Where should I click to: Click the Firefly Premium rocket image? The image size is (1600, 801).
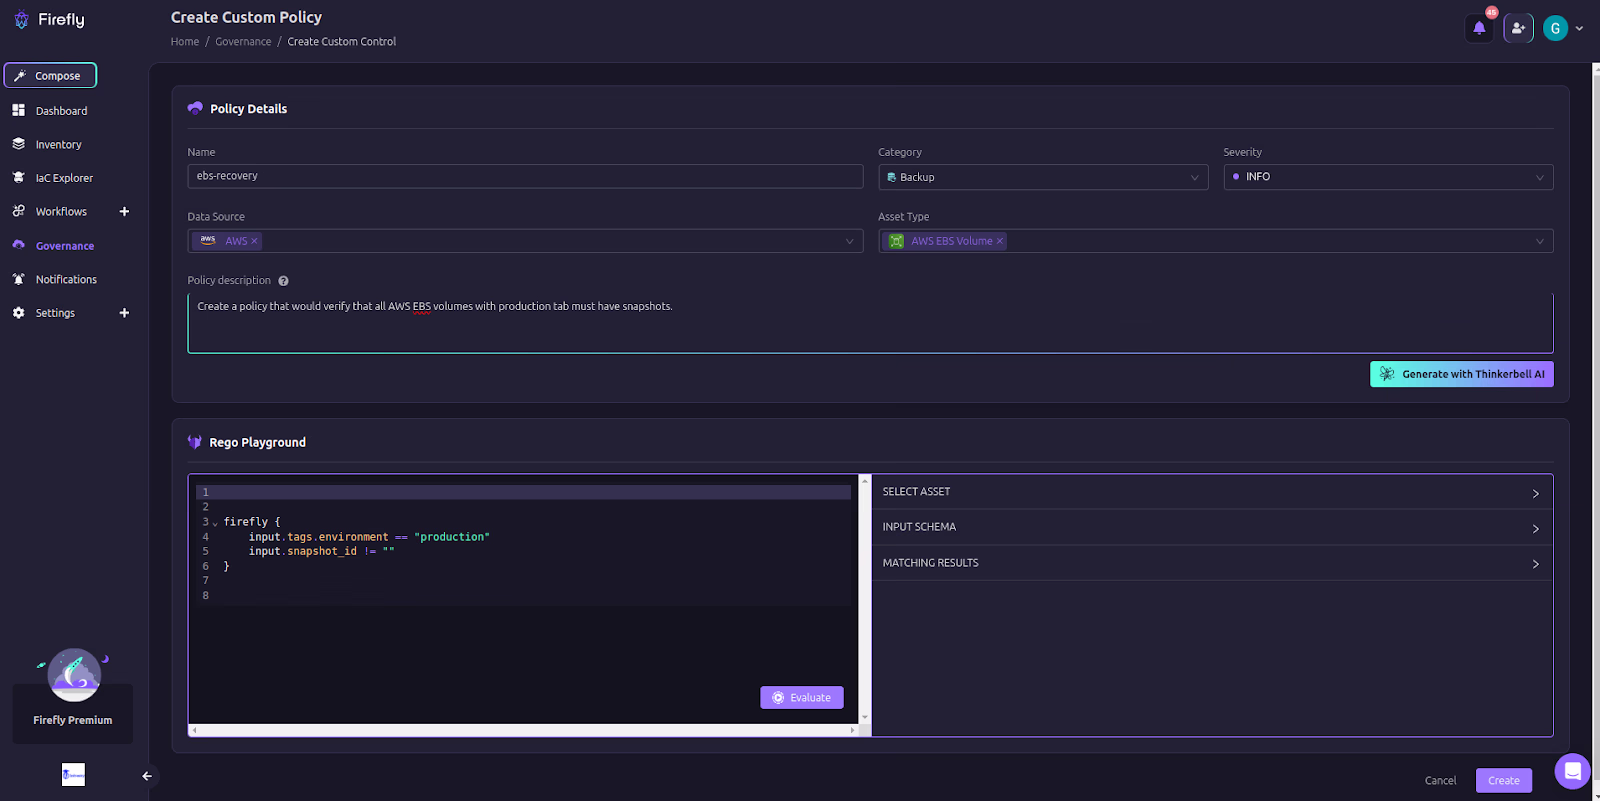tap(74, 675)
